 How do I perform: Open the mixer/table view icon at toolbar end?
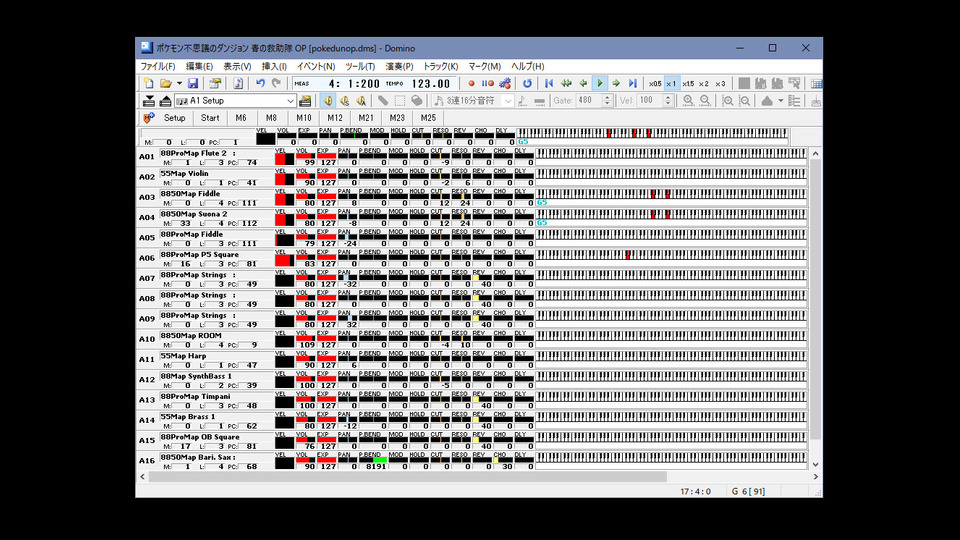coord(816,83)
